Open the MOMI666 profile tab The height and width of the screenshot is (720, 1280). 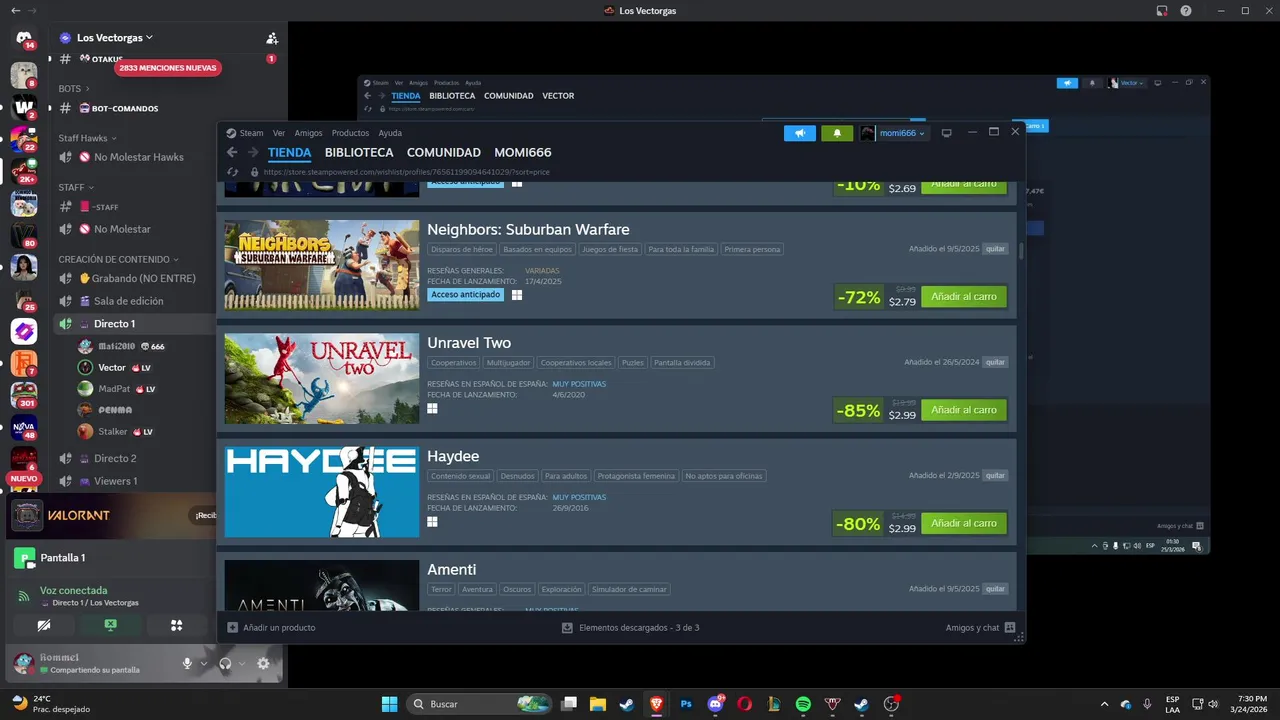(523, 153)
